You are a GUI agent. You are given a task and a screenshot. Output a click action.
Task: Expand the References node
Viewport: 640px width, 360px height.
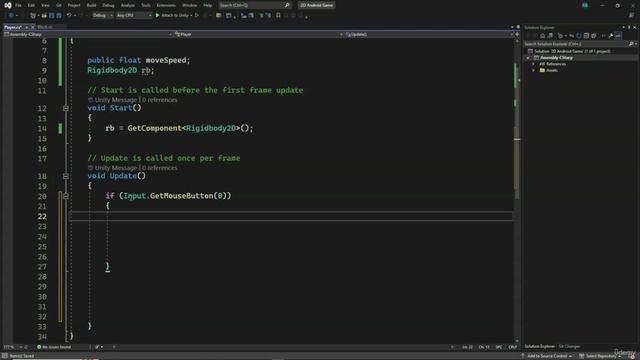[533, 64]
